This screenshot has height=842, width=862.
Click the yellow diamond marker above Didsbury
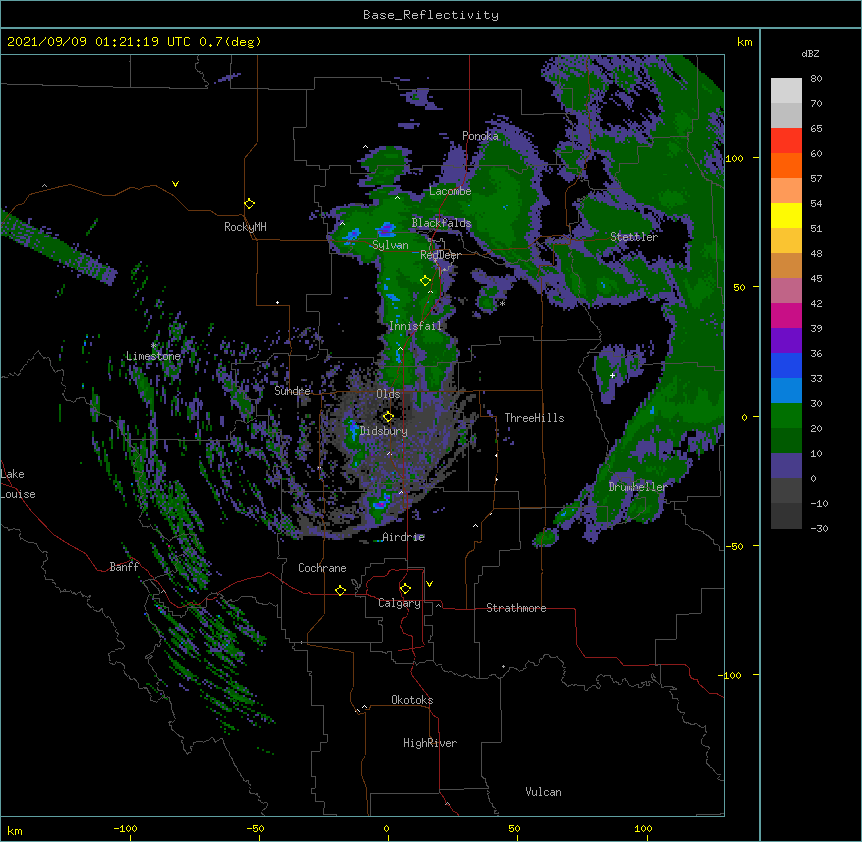point(388,417)
